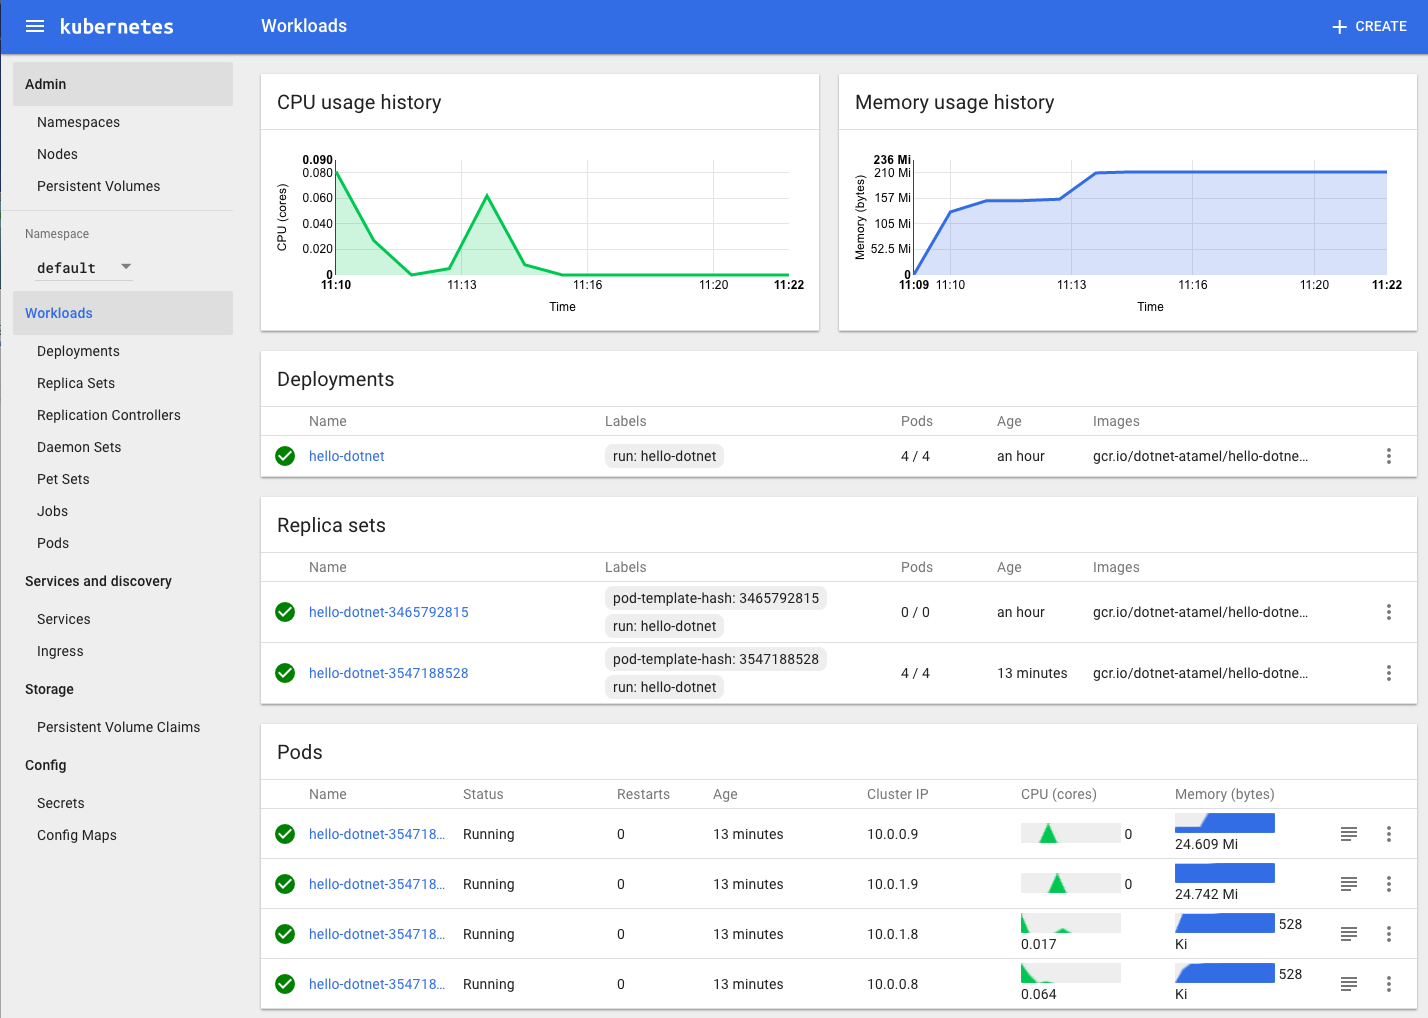Open actions menu for hello-dotnet-3465792815 replica set

1388,612
